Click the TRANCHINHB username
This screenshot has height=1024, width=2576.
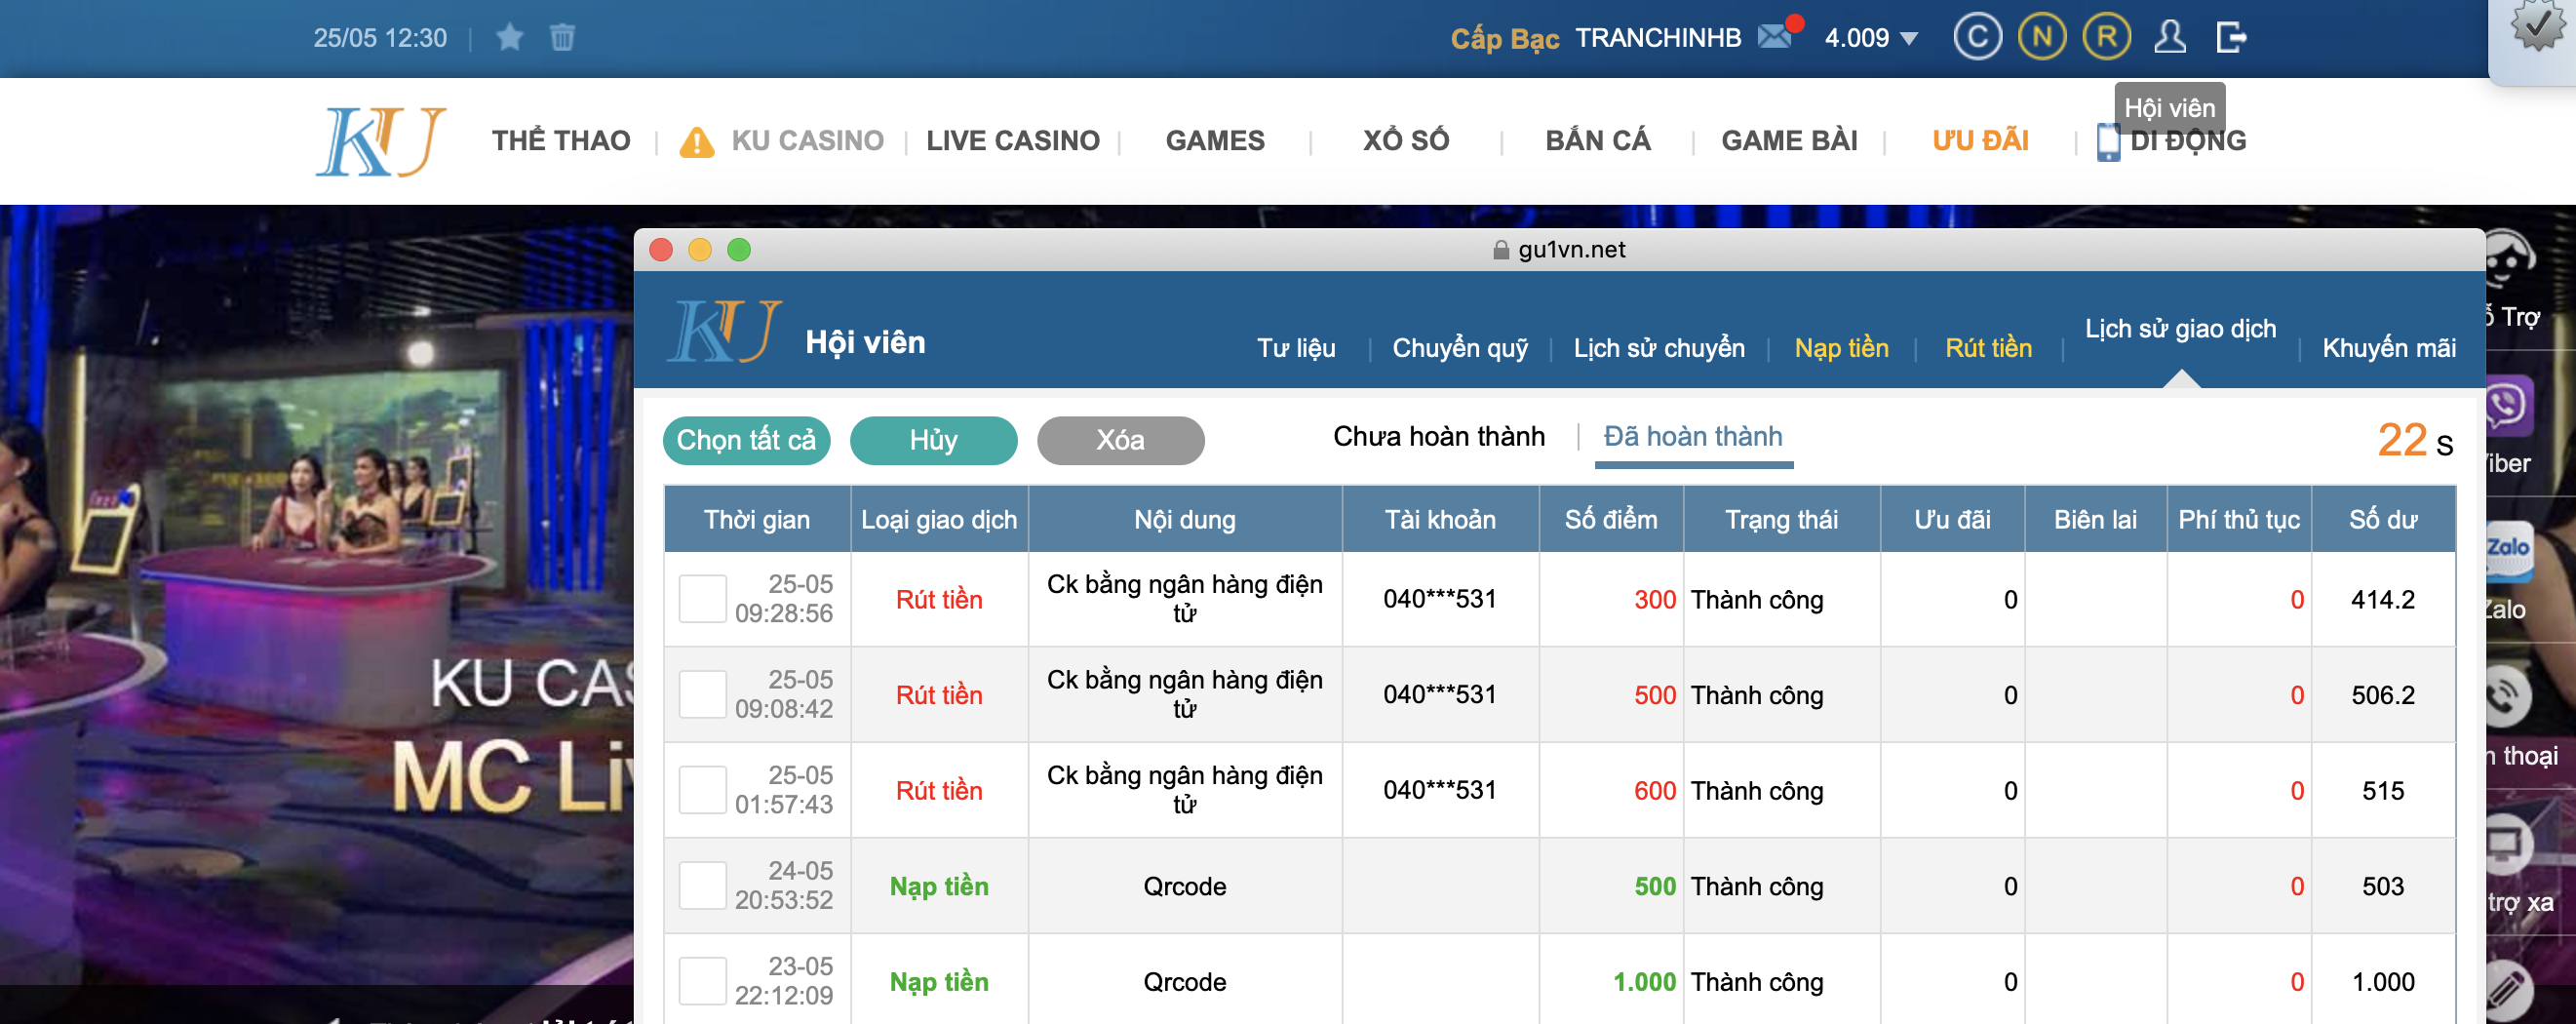point(1658,38)
